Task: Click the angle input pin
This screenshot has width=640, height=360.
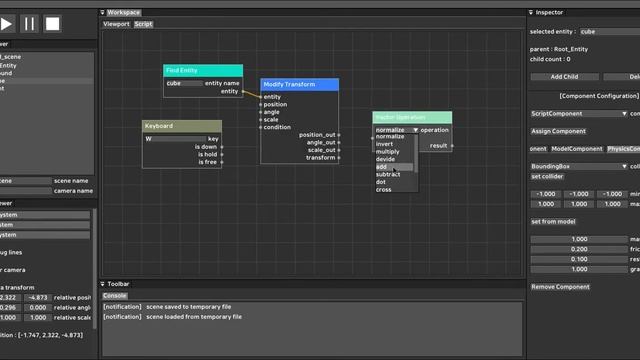Action: point(260,112)
